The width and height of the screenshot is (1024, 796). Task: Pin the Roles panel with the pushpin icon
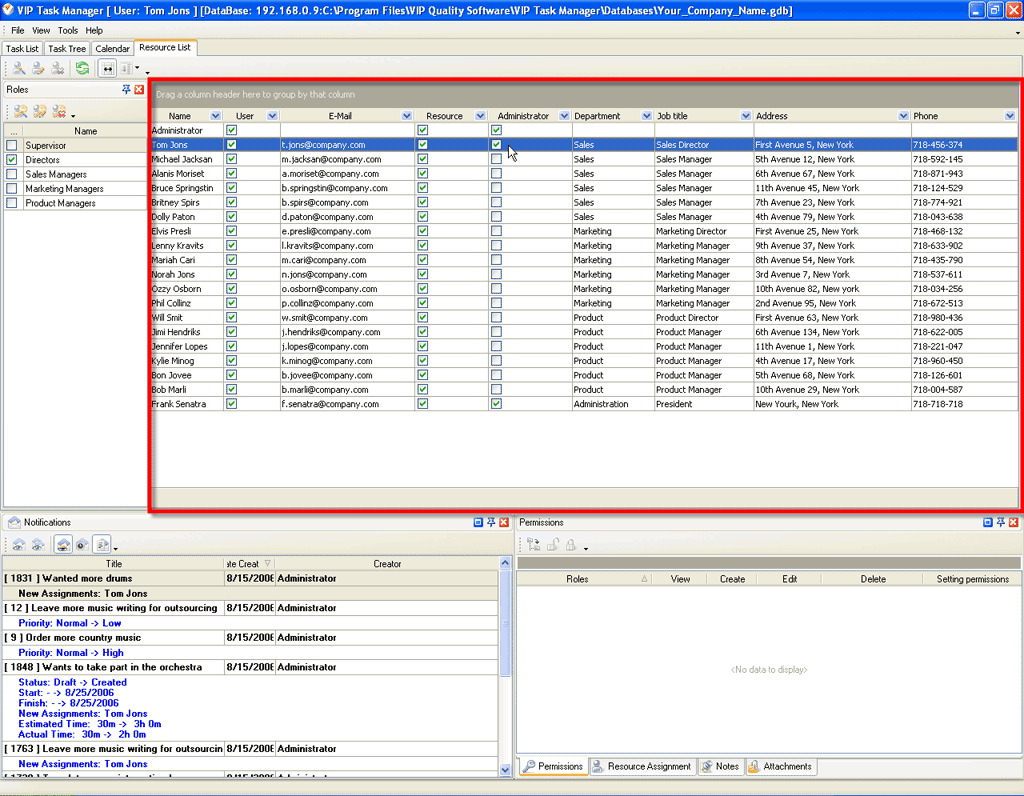tap(127, 90)
